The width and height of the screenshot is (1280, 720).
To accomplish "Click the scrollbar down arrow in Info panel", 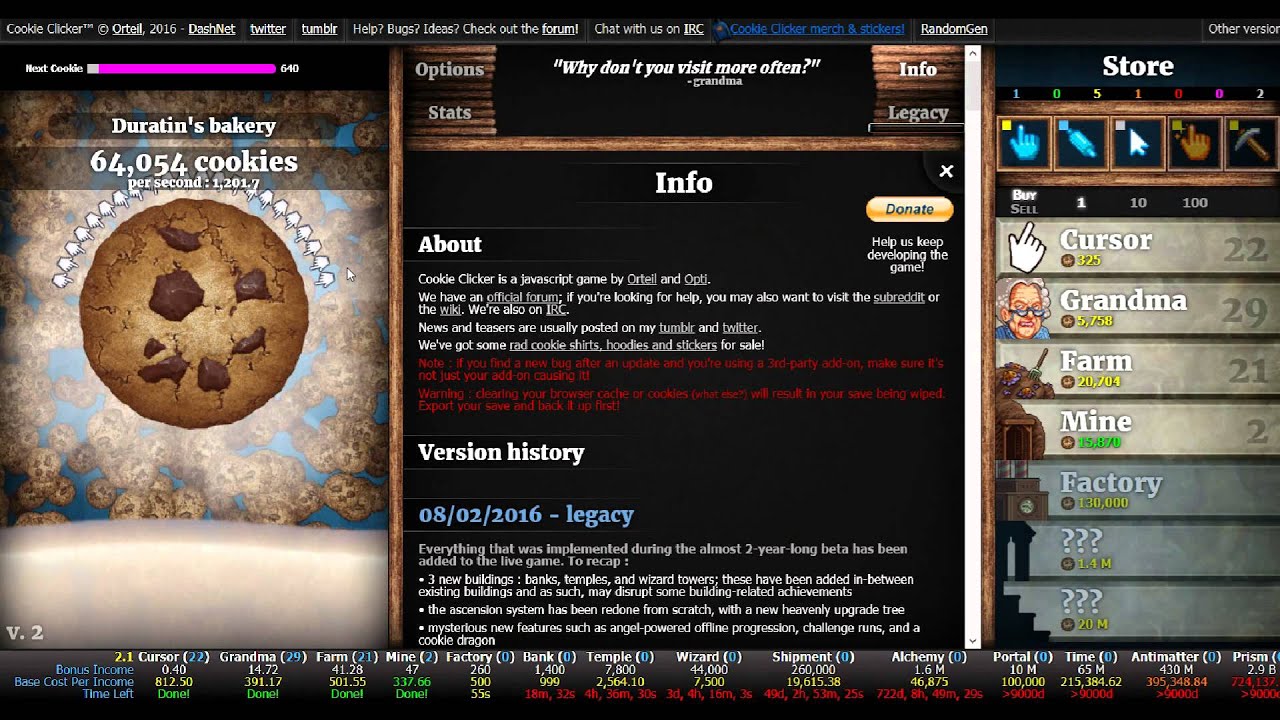I will coord(974,640).
